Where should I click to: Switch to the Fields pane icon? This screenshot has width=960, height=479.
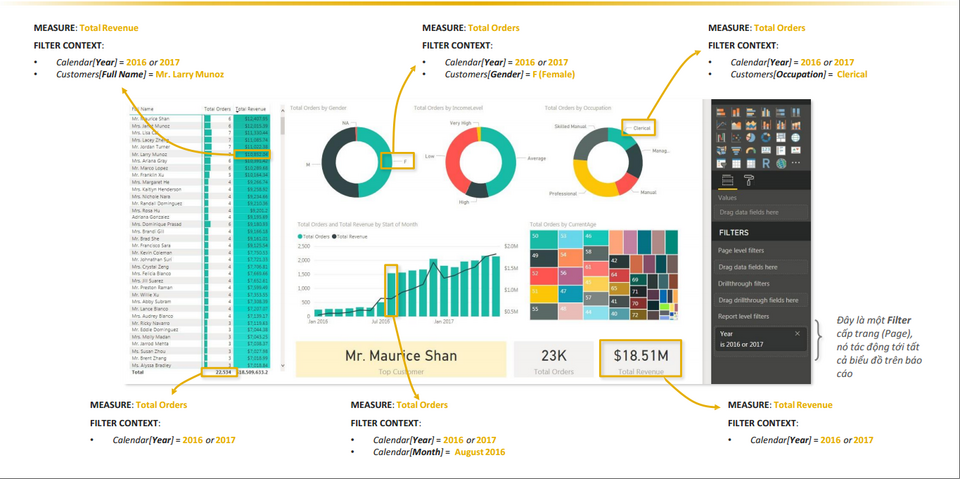tap(727, 181)
